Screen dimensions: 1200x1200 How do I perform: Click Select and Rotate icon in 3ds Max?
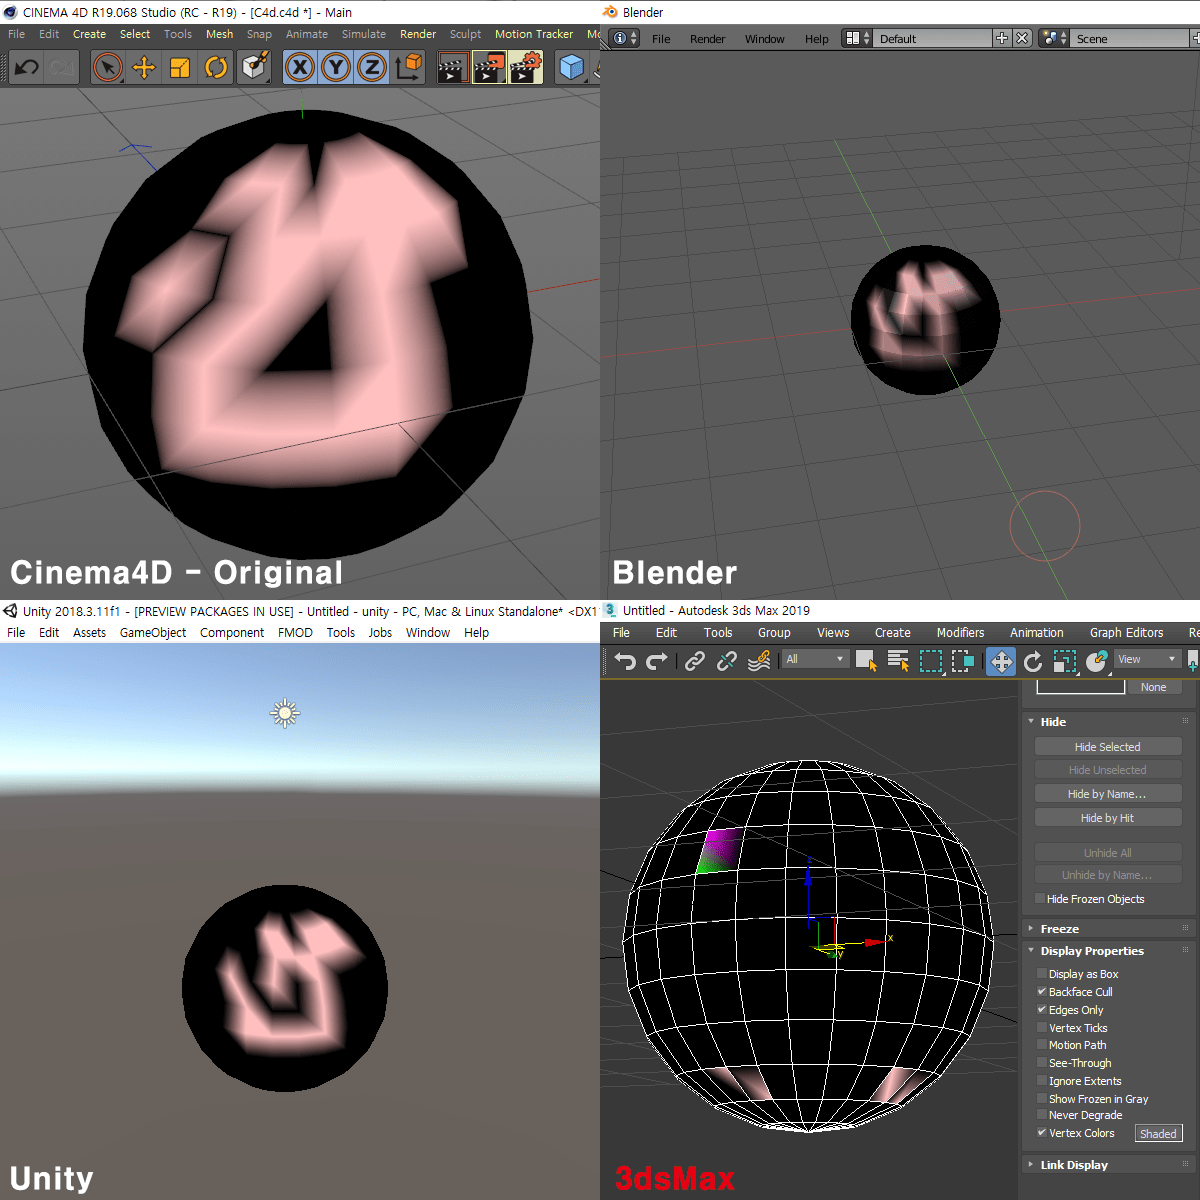(1033, 660)
